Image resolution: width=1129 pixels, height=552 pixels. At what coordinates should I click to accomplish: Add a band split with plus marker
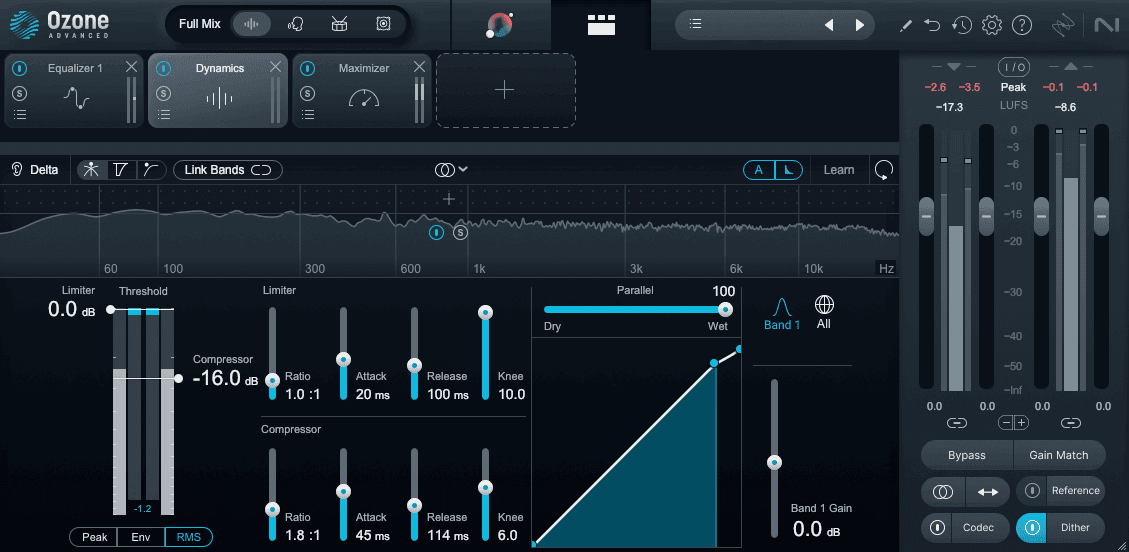[x=449, y=199]
